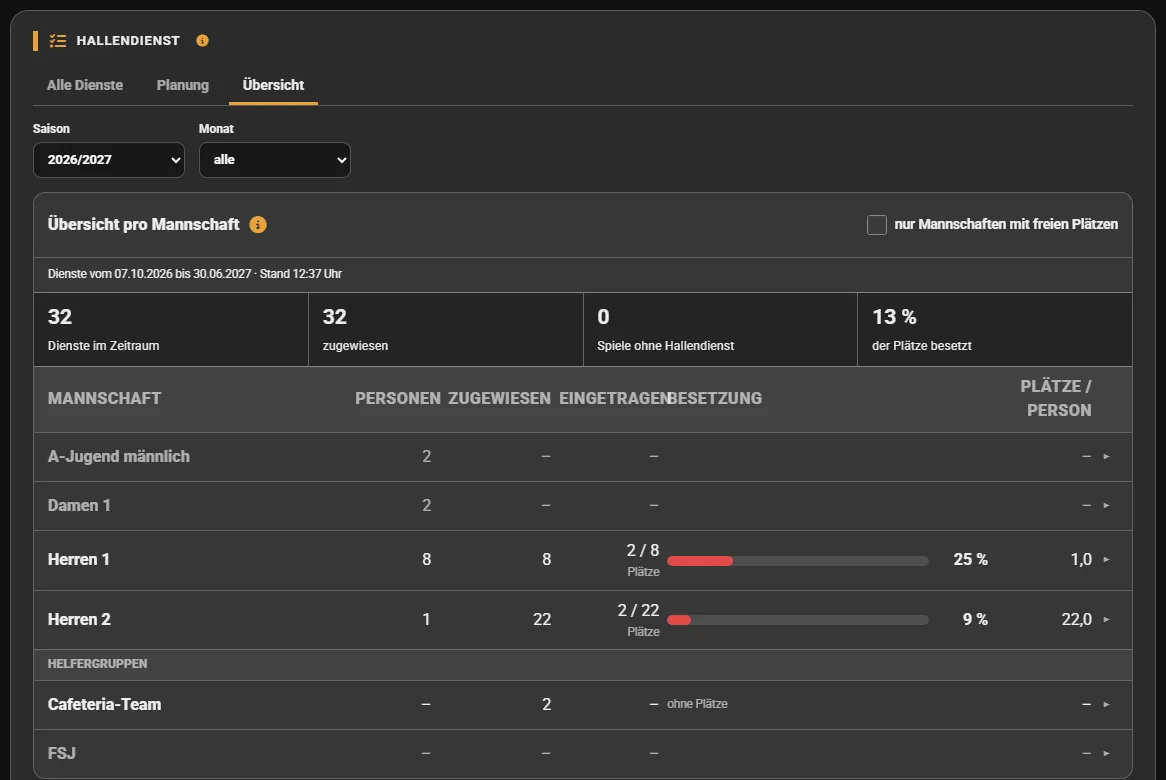The width and height of the screenshot is (1166, 780).
Task: Click the Cafeteria-Team helper group name
Action: (x=104, y=704)
